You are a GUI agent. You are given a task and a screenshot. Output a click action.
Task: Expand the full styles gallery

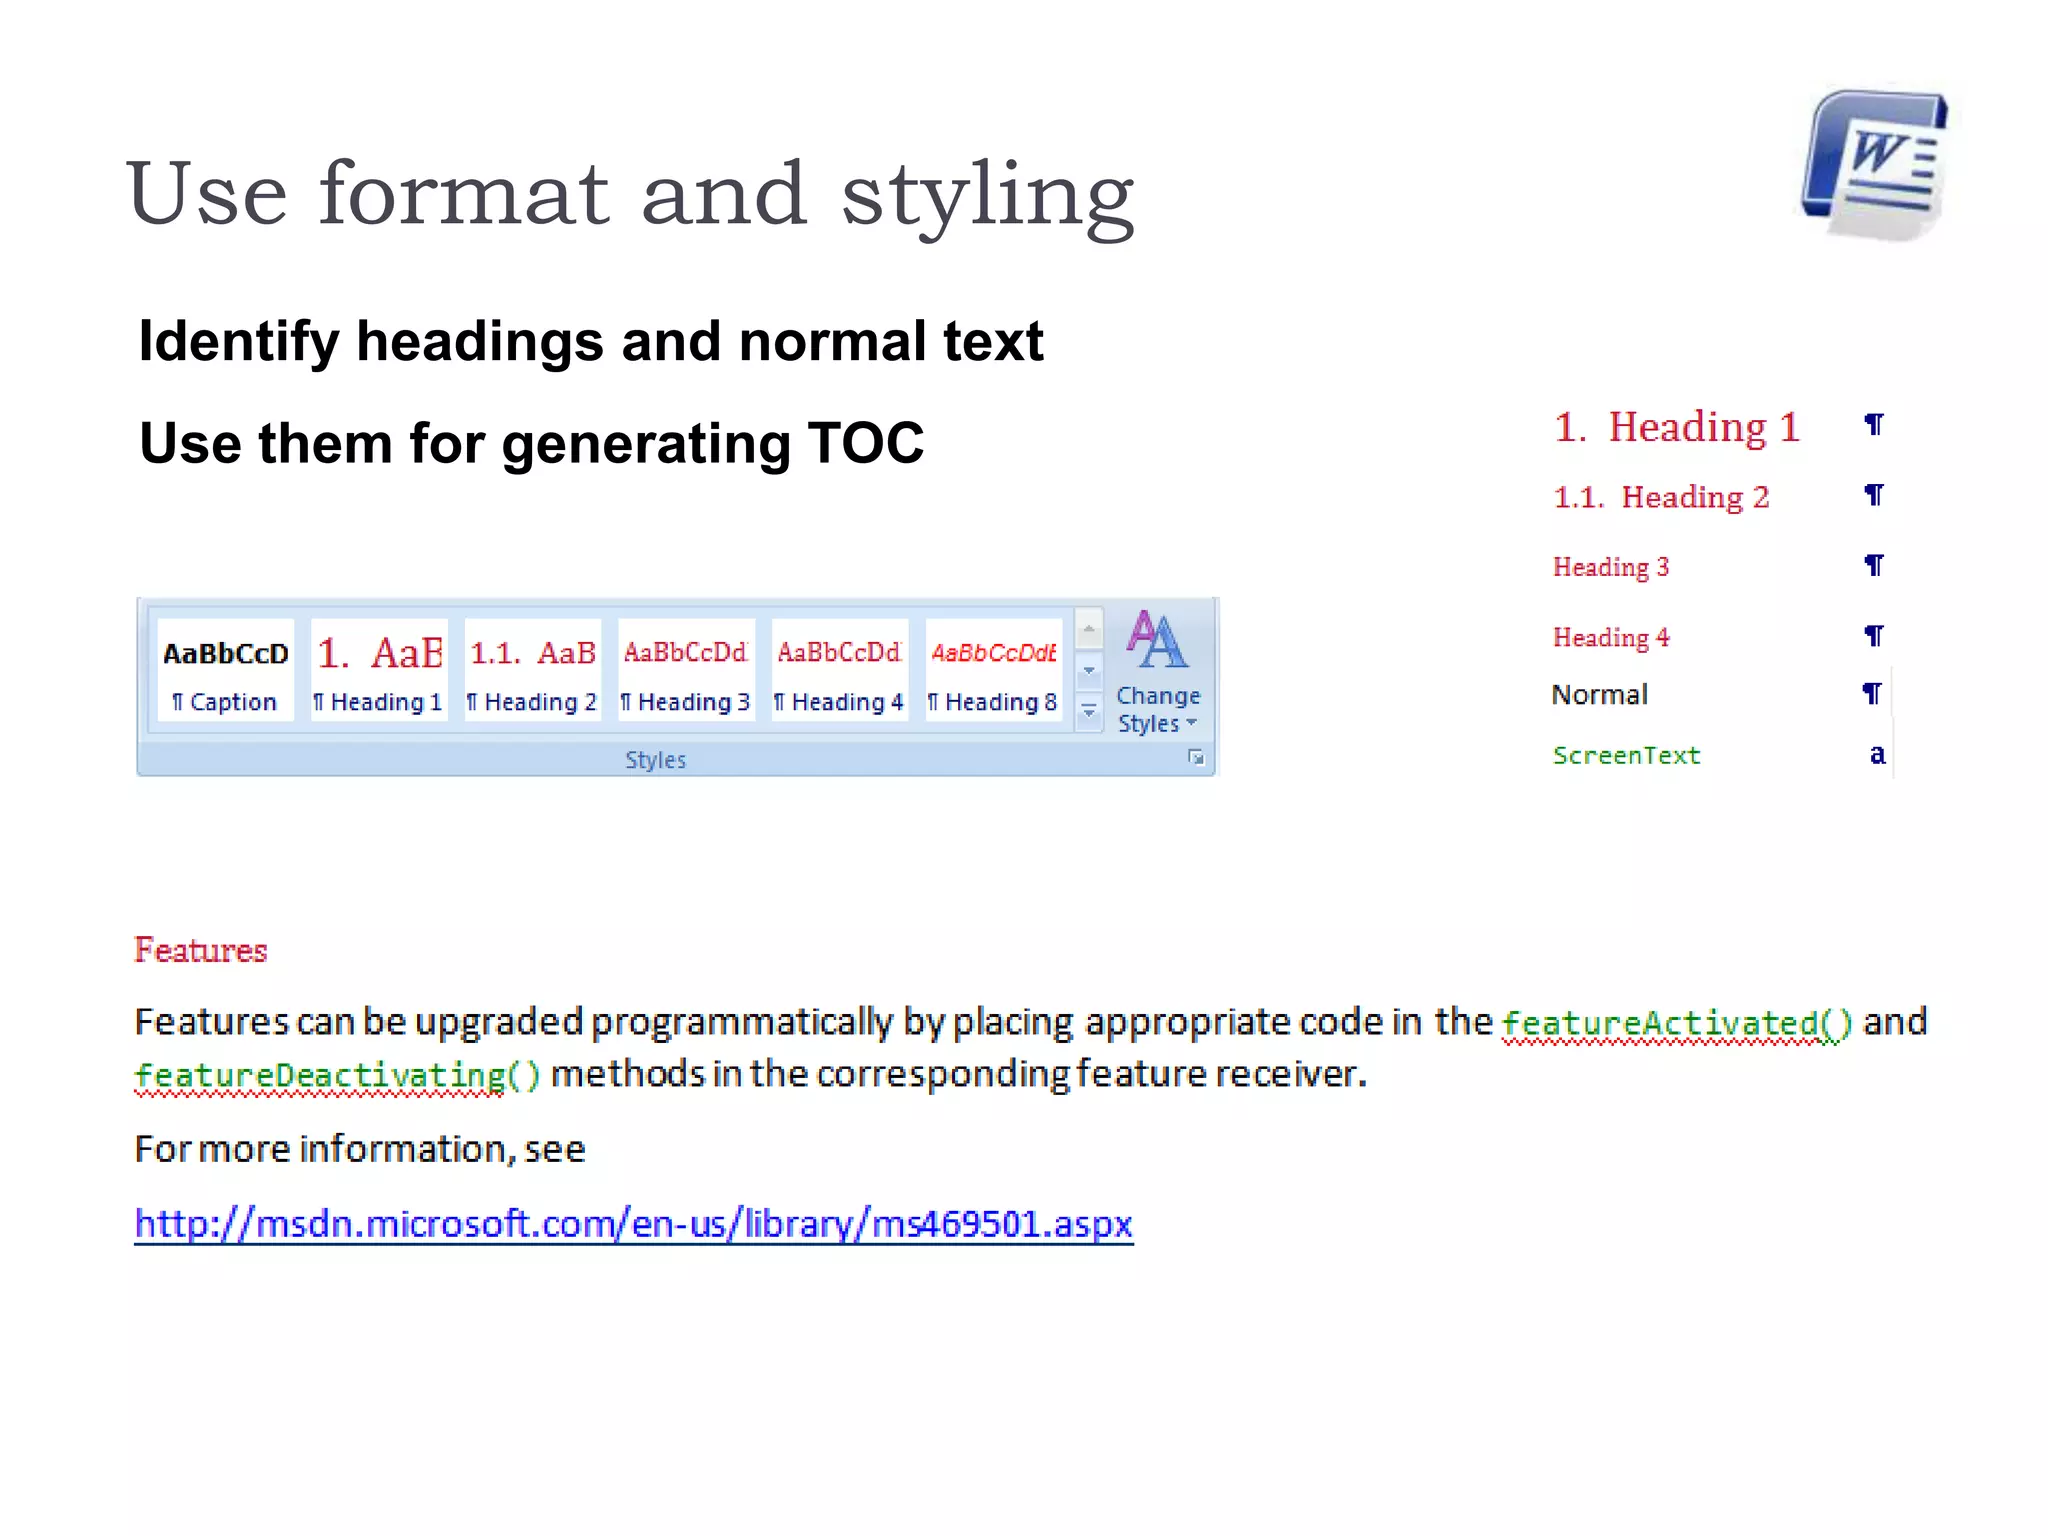(x=1089, y=712)
